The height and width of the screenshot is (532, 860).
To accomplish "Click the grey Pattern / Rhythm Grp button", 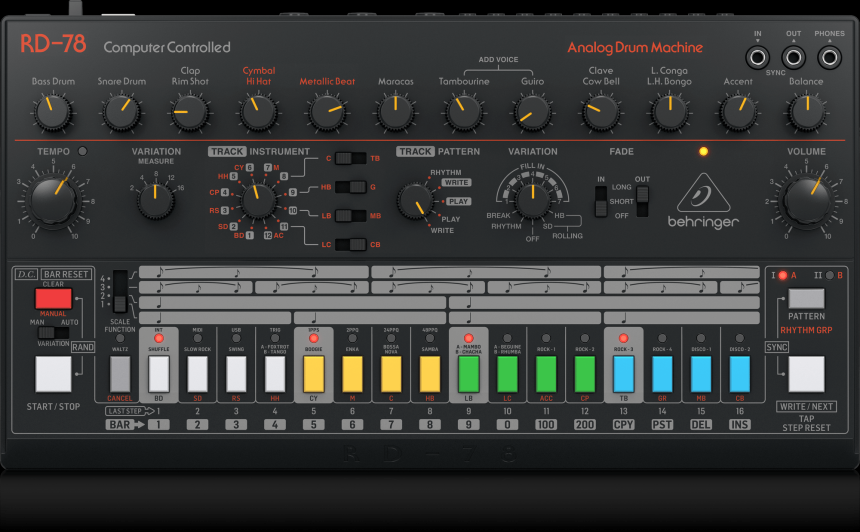I will 806,299.
